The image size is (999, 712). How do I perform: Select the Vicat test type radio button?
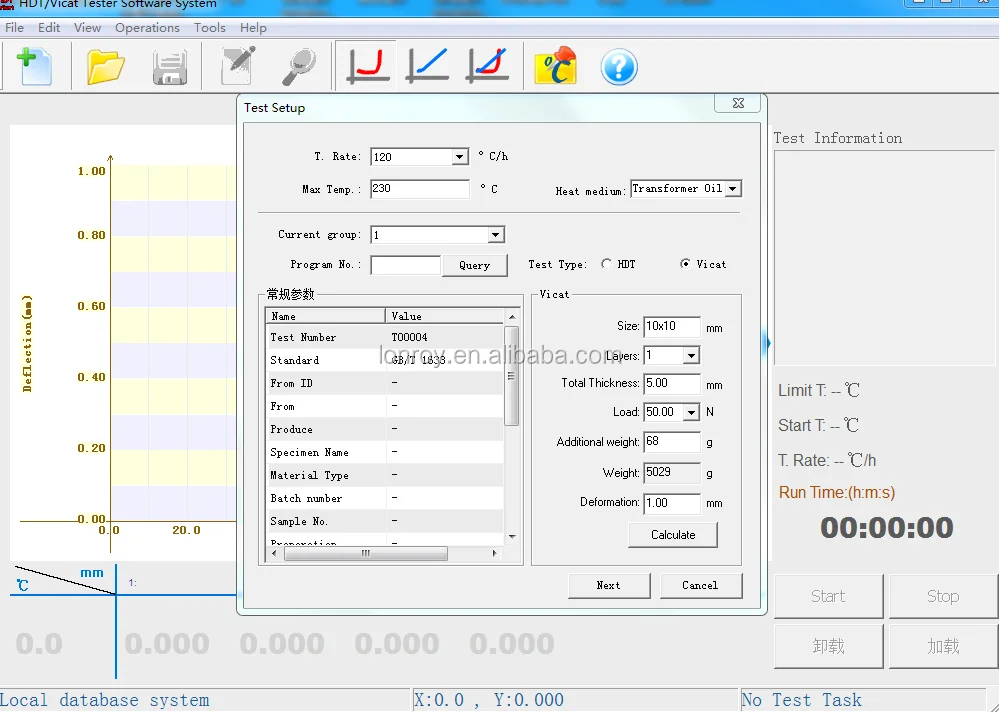[685, 264]
